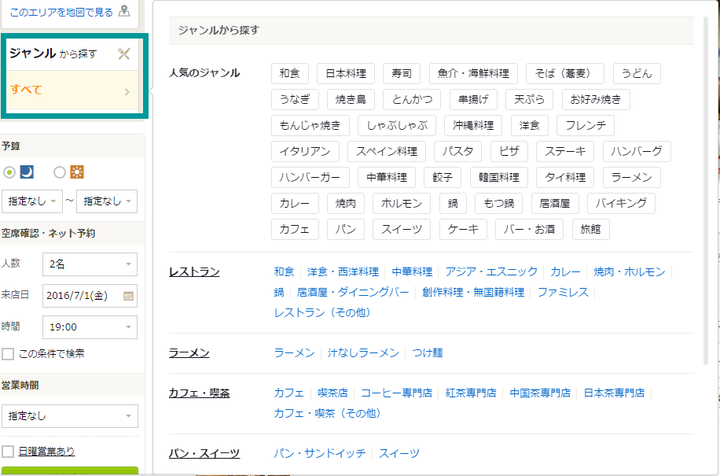The image size is (720, 476).
Task: Select the 焼肉 genre button
Action: point(346,203)
